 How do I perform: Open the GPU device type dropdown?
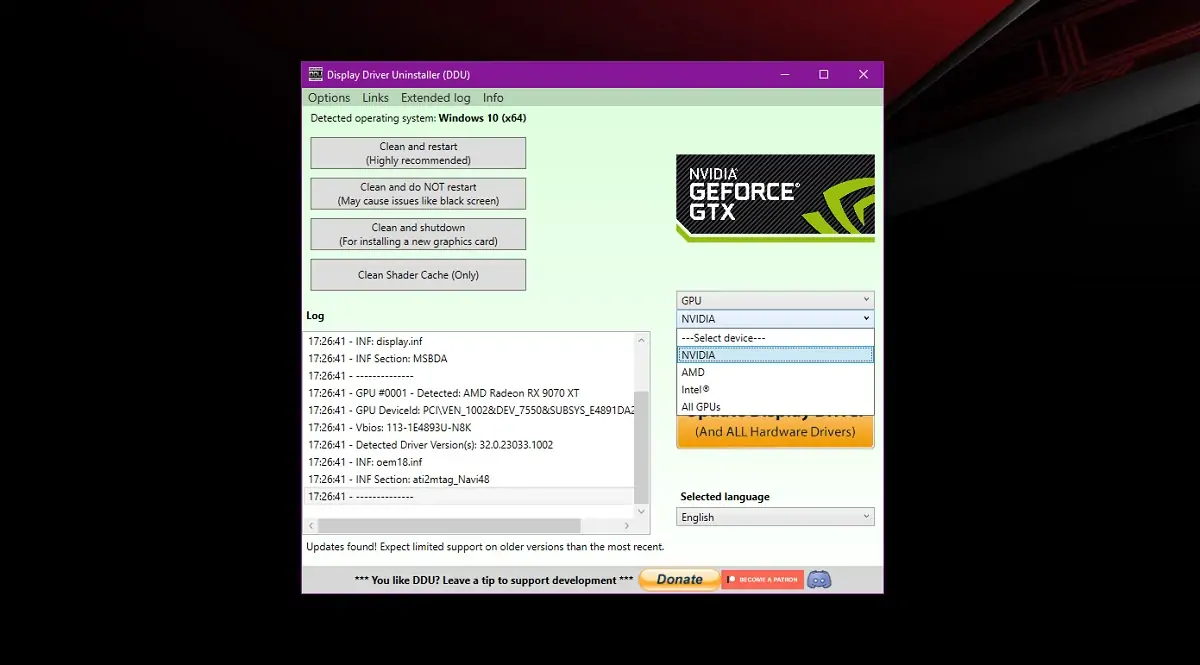click(x=775, y=300)
